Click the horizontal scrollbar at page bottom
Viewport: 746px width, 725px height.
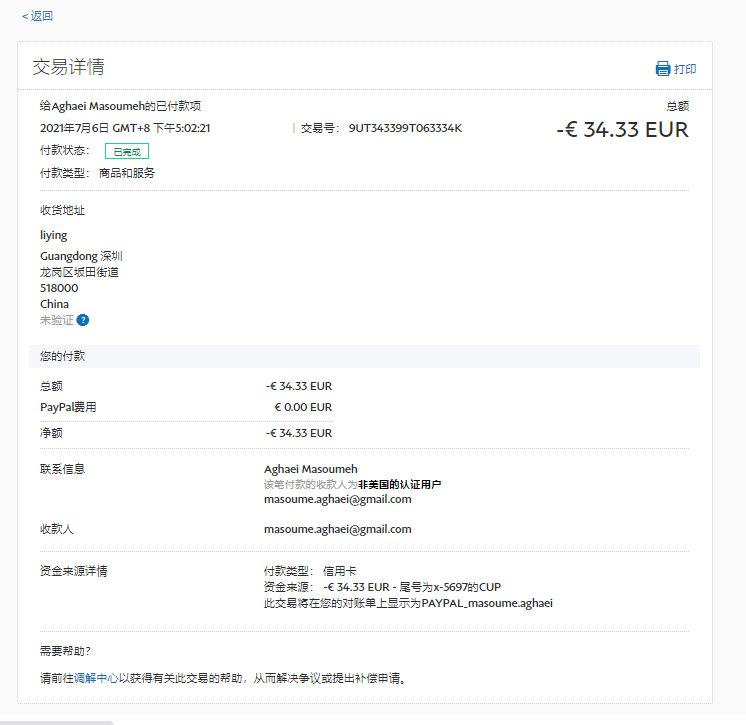tap(57, 721)
